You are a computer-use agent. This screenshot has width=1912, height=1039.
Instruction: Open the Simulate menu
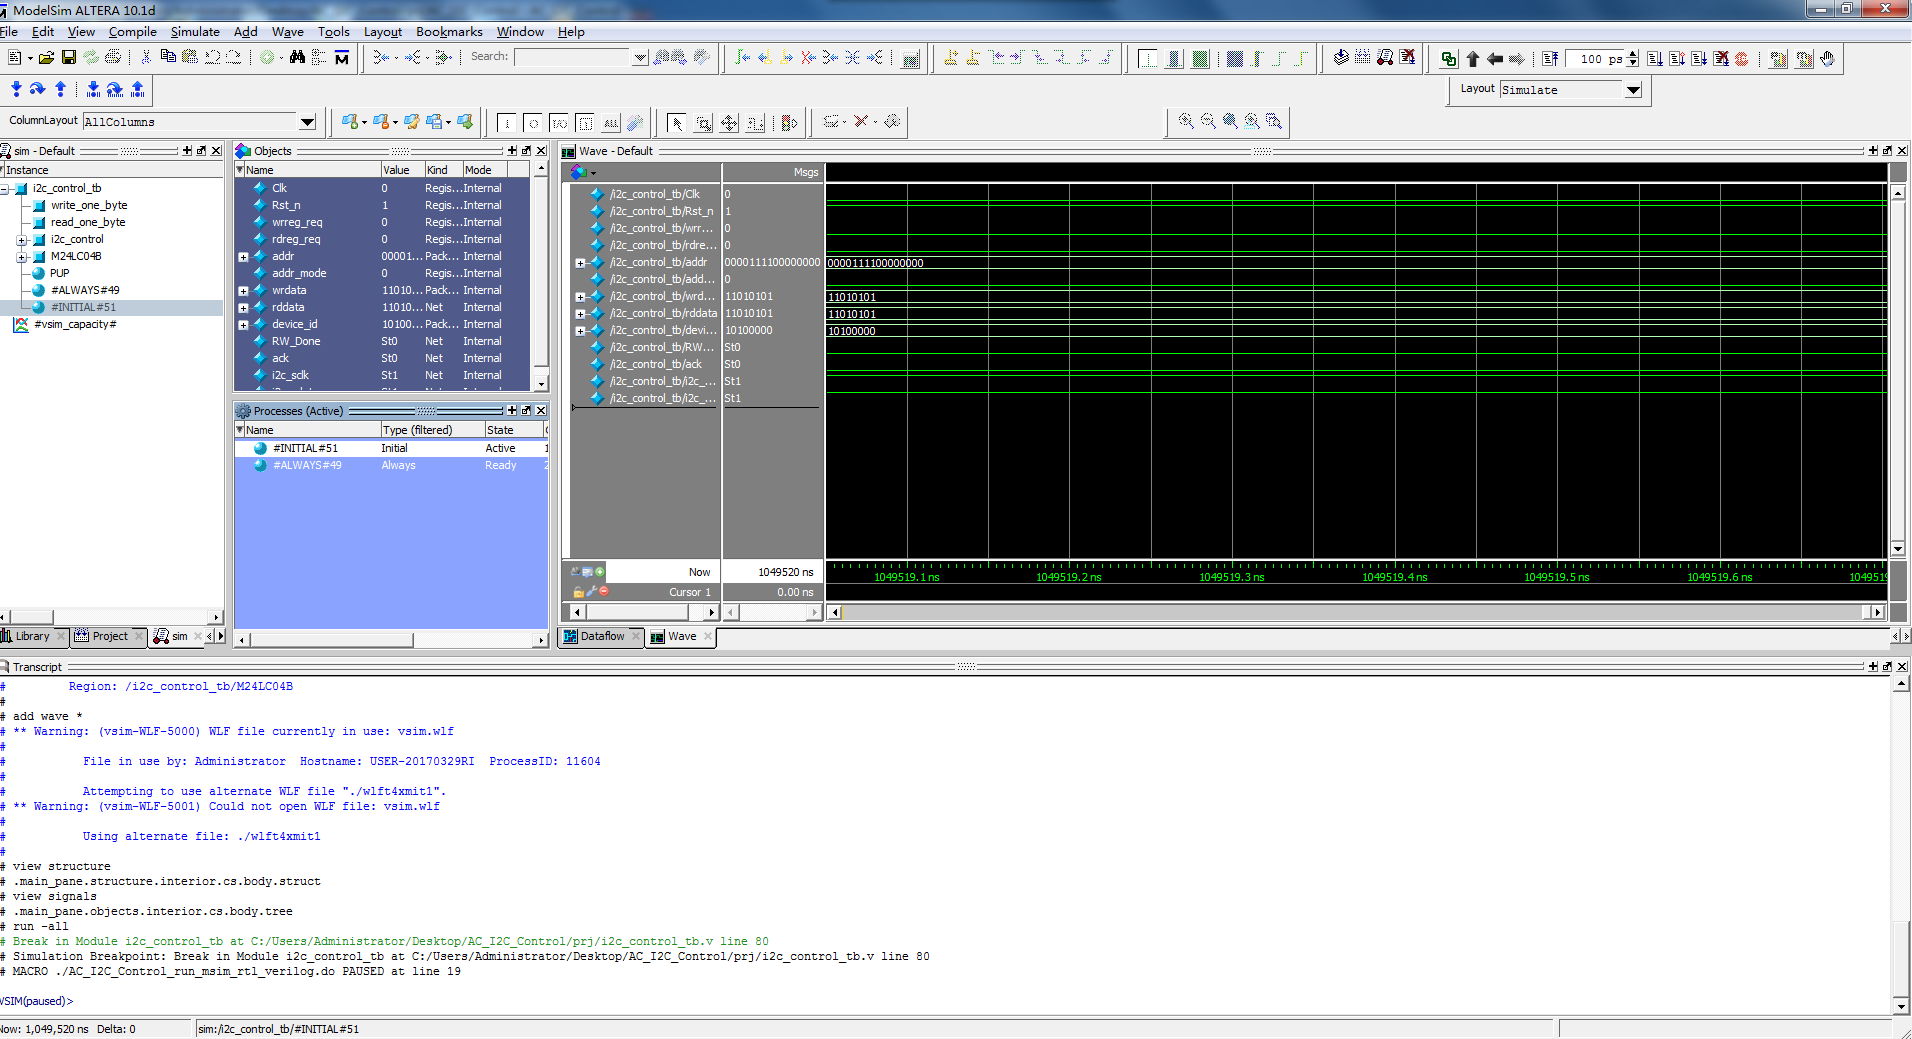[195, 32]
